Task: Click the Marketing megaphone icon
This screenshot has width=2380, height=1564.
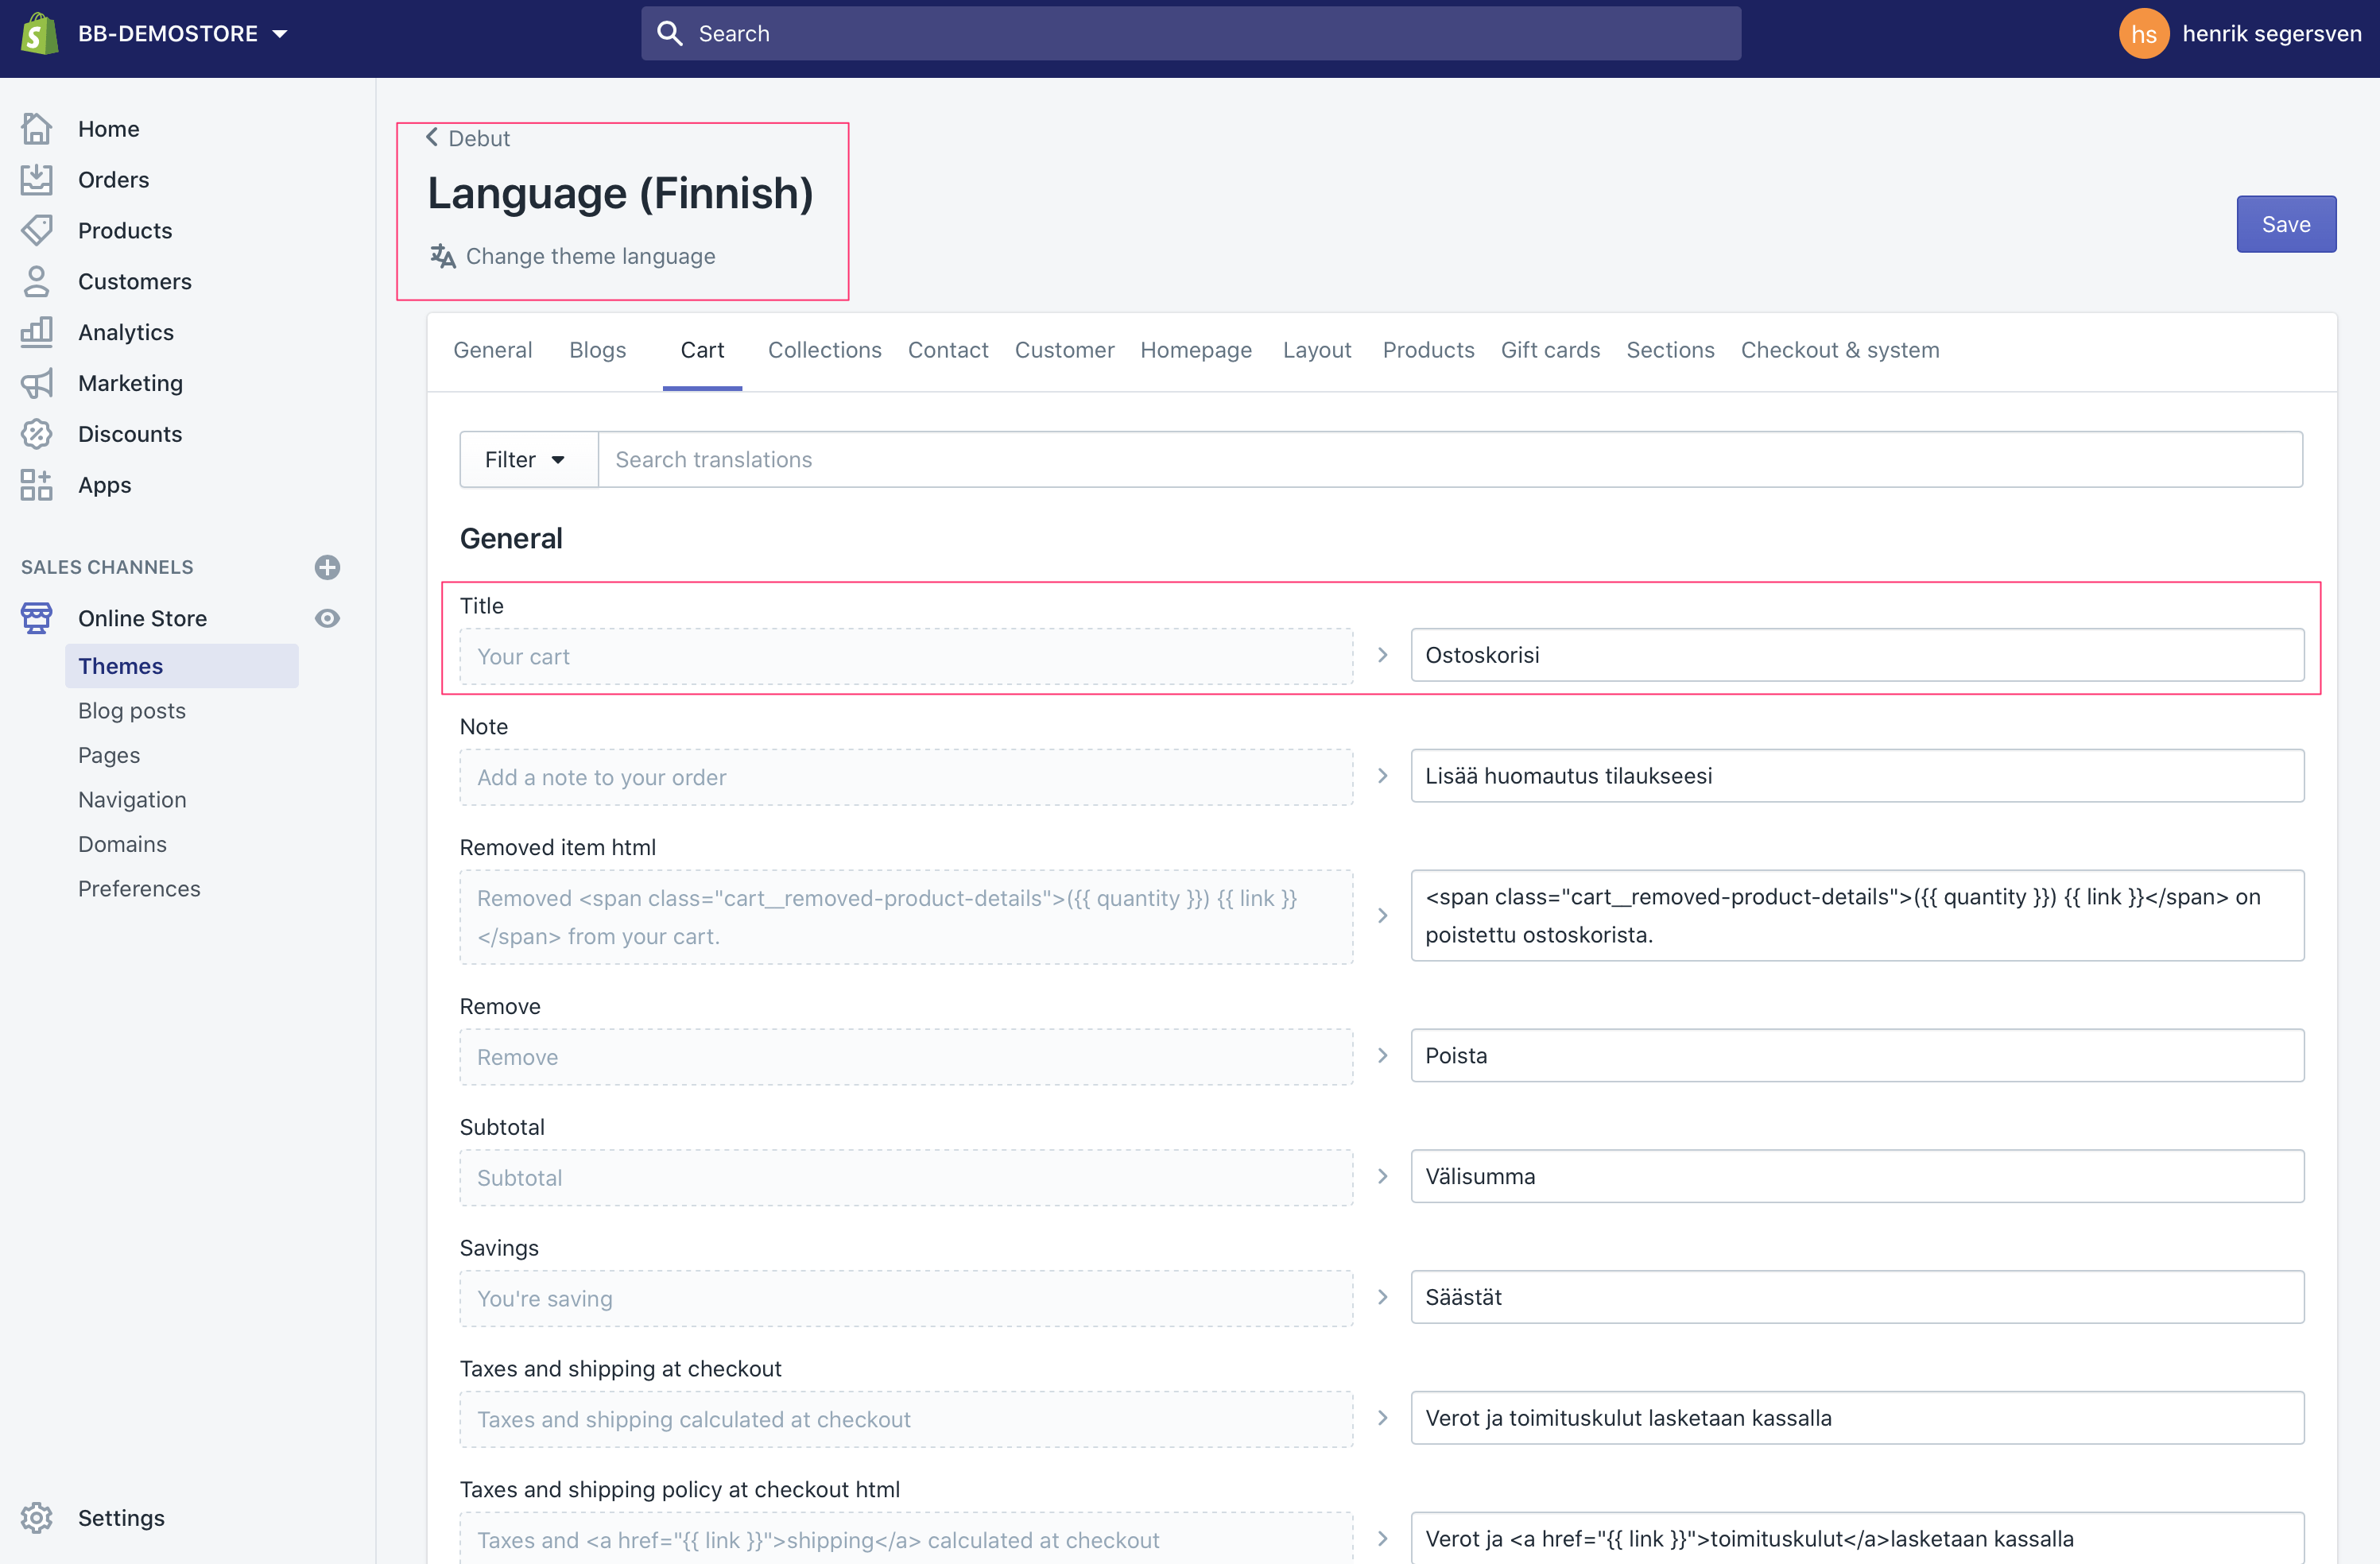Action: pyautogui.click(x=37, y=383)
